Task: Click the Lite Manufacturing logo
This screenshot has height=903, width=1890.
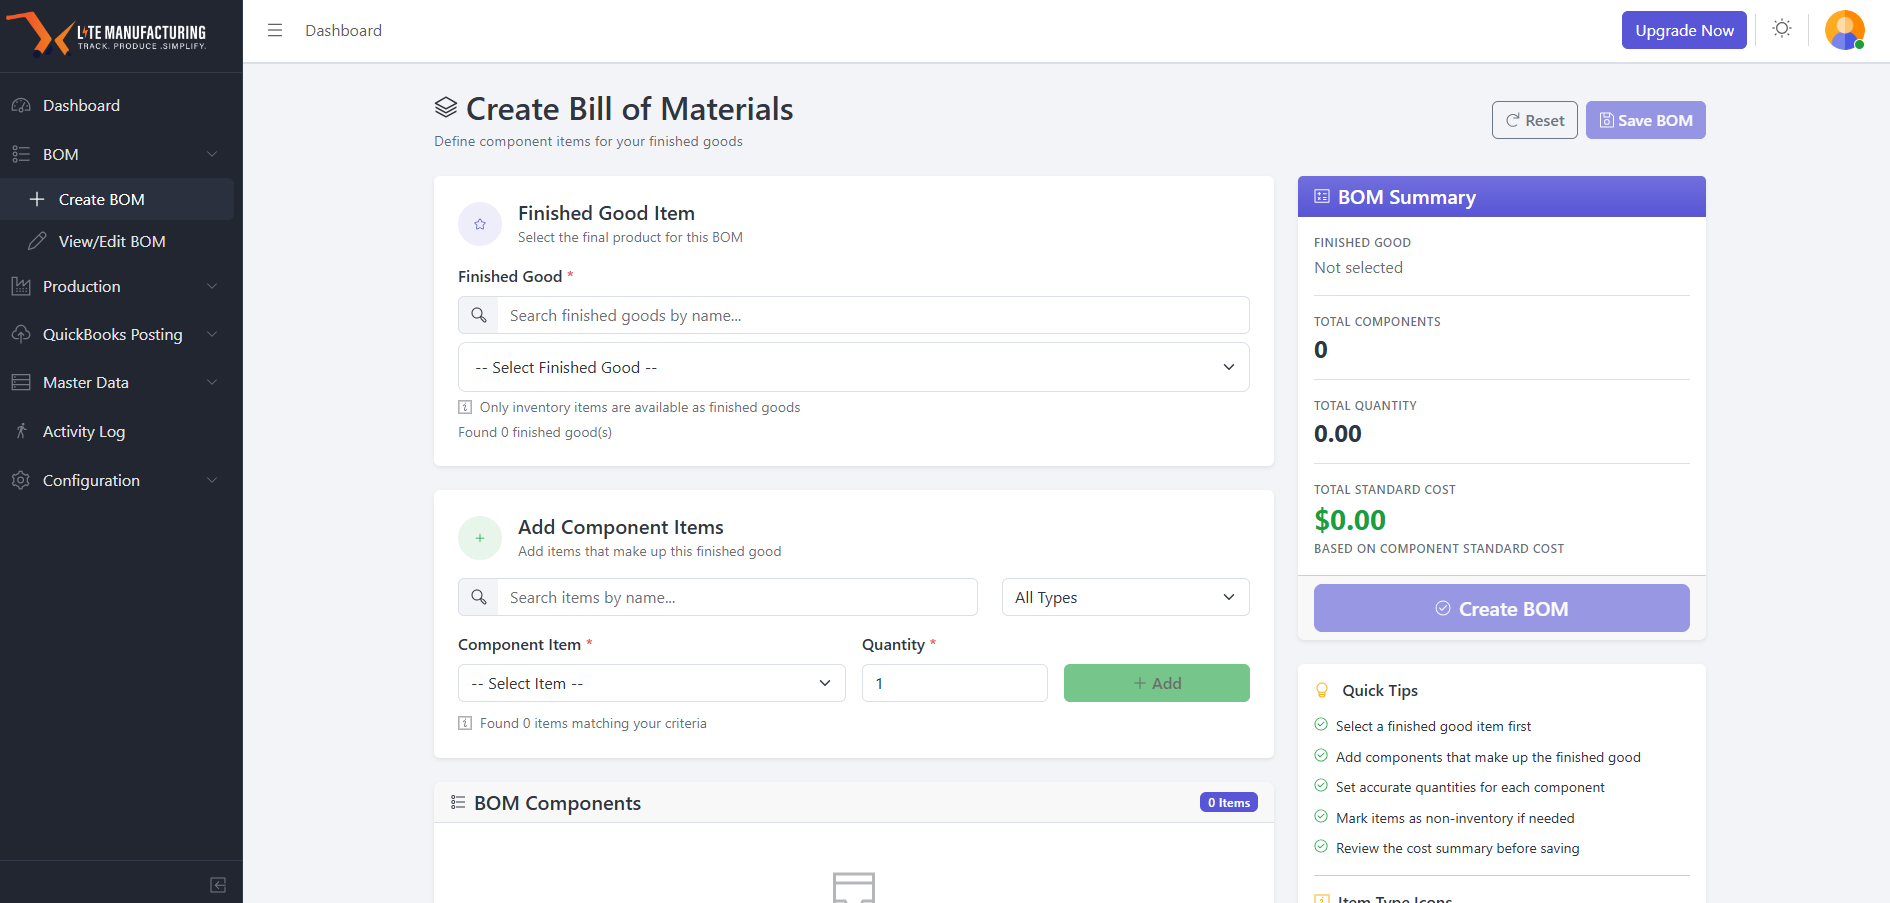Action: (107, 33)
